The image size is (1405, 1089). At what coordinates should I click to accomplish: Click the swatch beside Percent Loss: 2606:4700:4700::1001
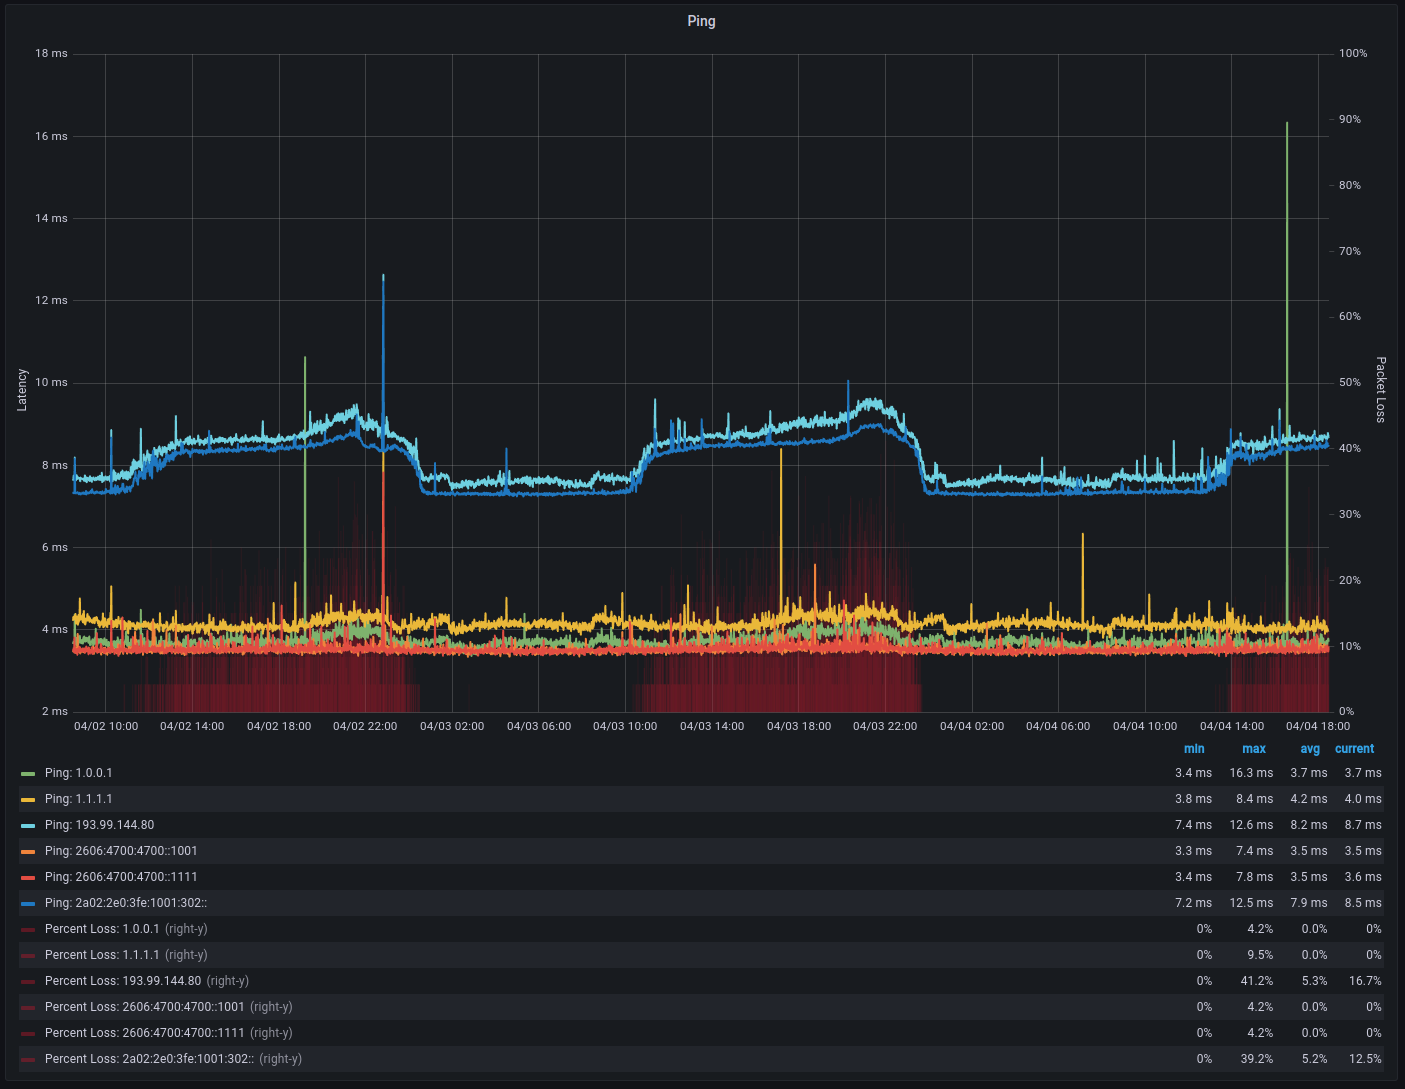[27, 1006]
